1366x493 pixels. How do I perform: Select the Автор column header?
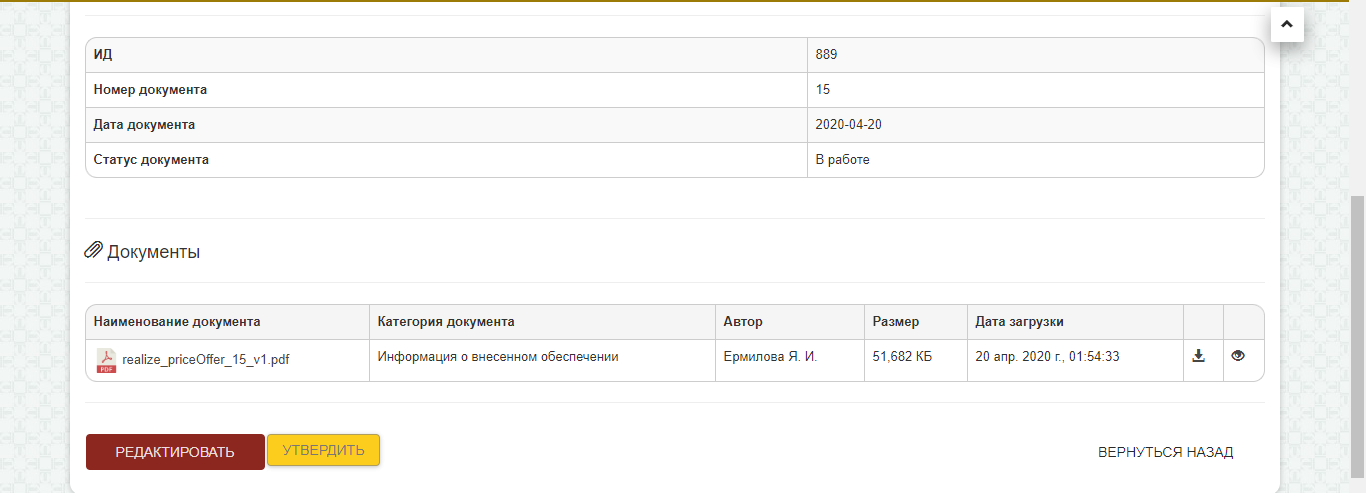click(x=743, y=322)
